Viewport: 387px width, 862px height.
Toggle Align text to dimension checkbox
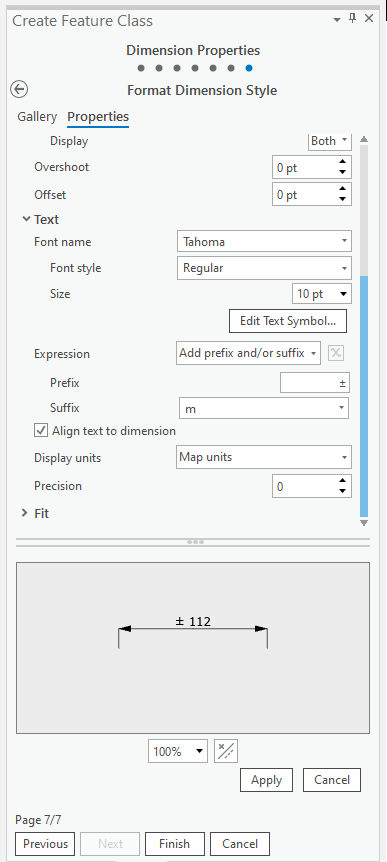pos(41,430)
